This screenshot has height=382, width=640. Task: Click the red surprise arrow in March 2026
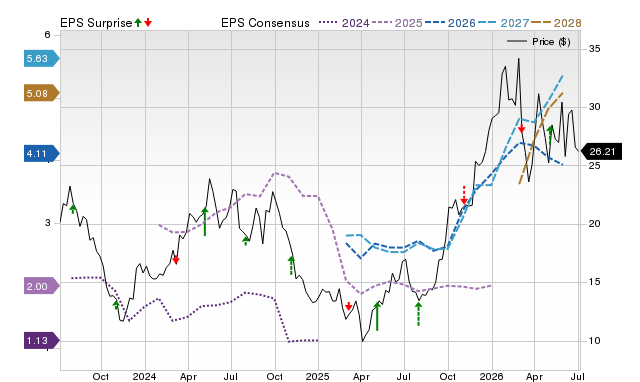pyautogui.click(x=521, y=129)
